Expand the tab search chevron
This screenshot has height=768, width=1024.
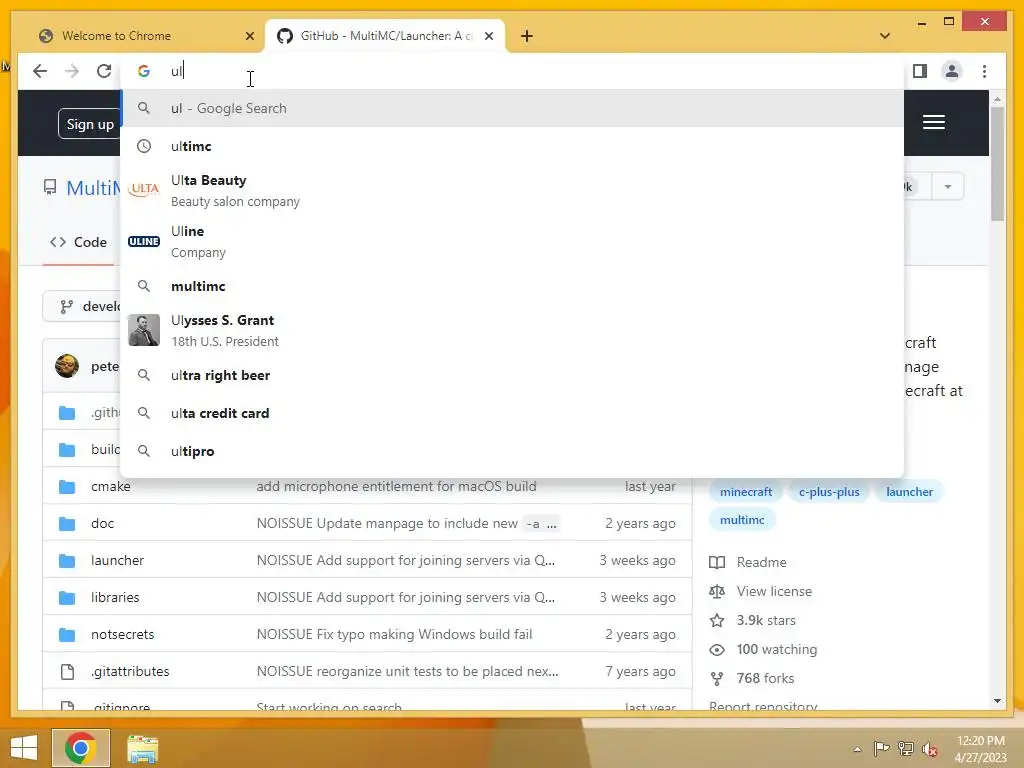885,36
